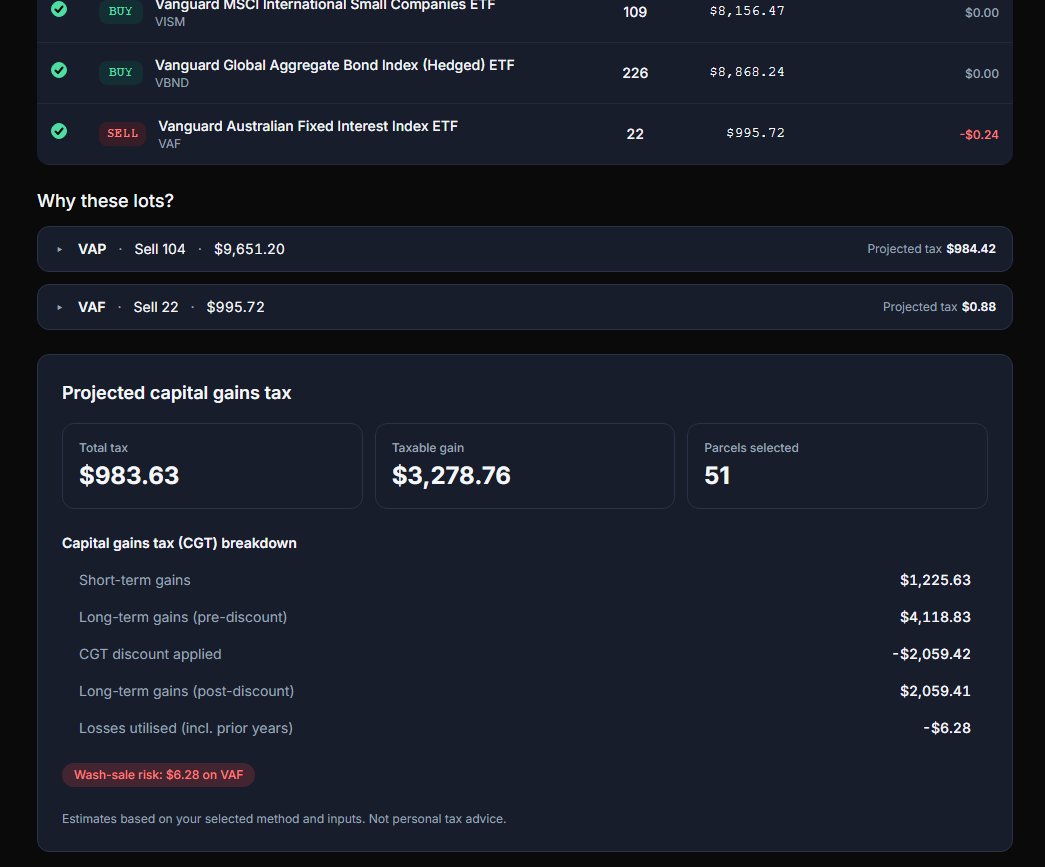Screen dimensions: 1045x867
Task: Click Vanguard Australian Fixed Interest Index ETF name
Action: point(308,126)
